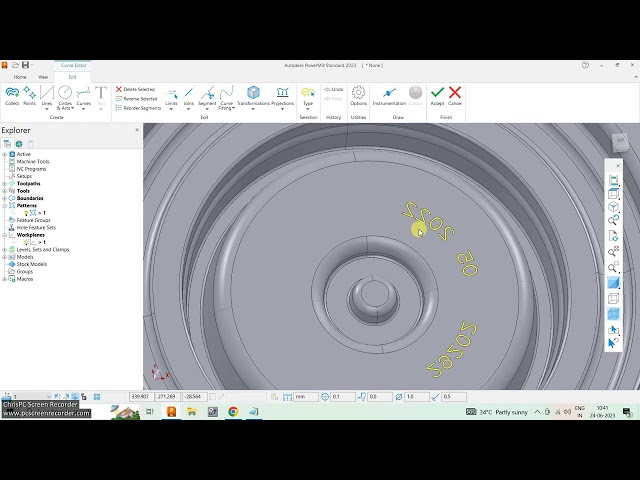The width and height of the screenshot is (640, 480).
Task: Select the wireframe view button
Action: pyautogui.click(x=613, y=298)
